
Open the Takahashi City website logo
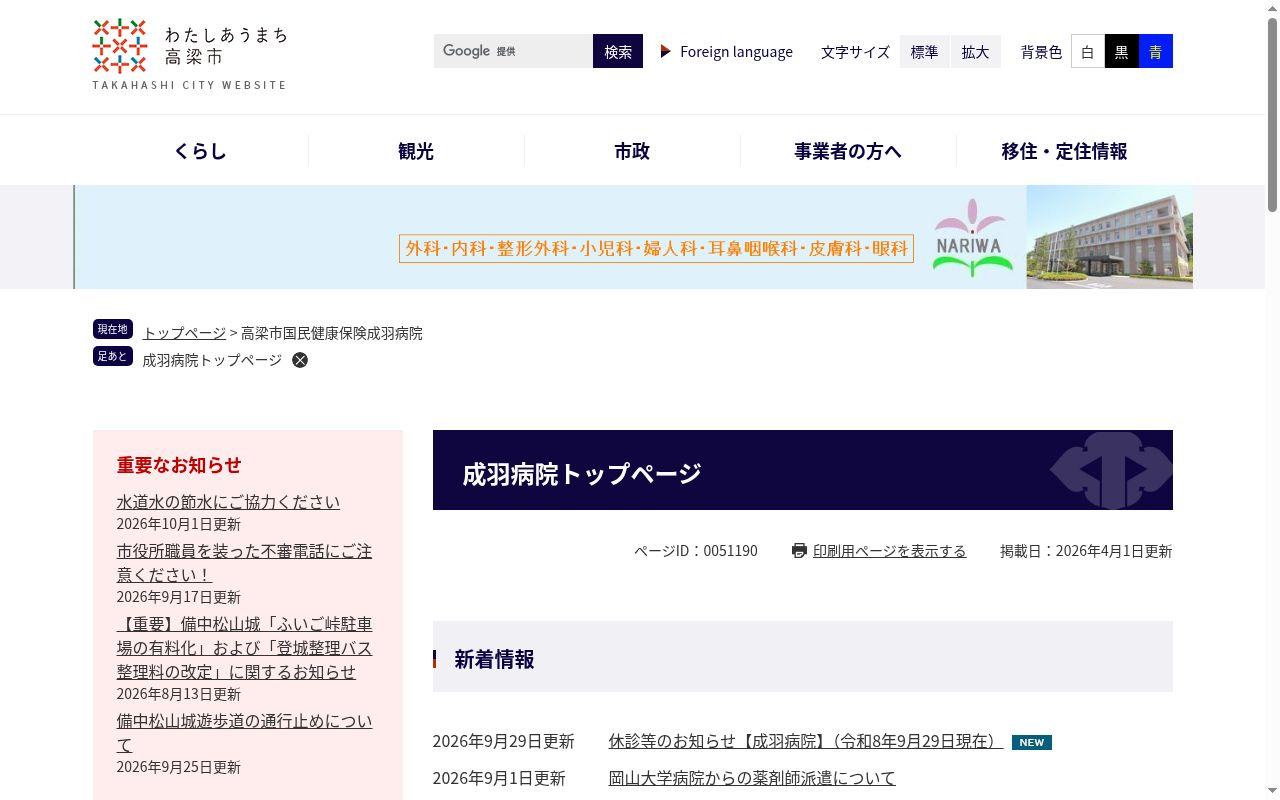click(190, 54)
